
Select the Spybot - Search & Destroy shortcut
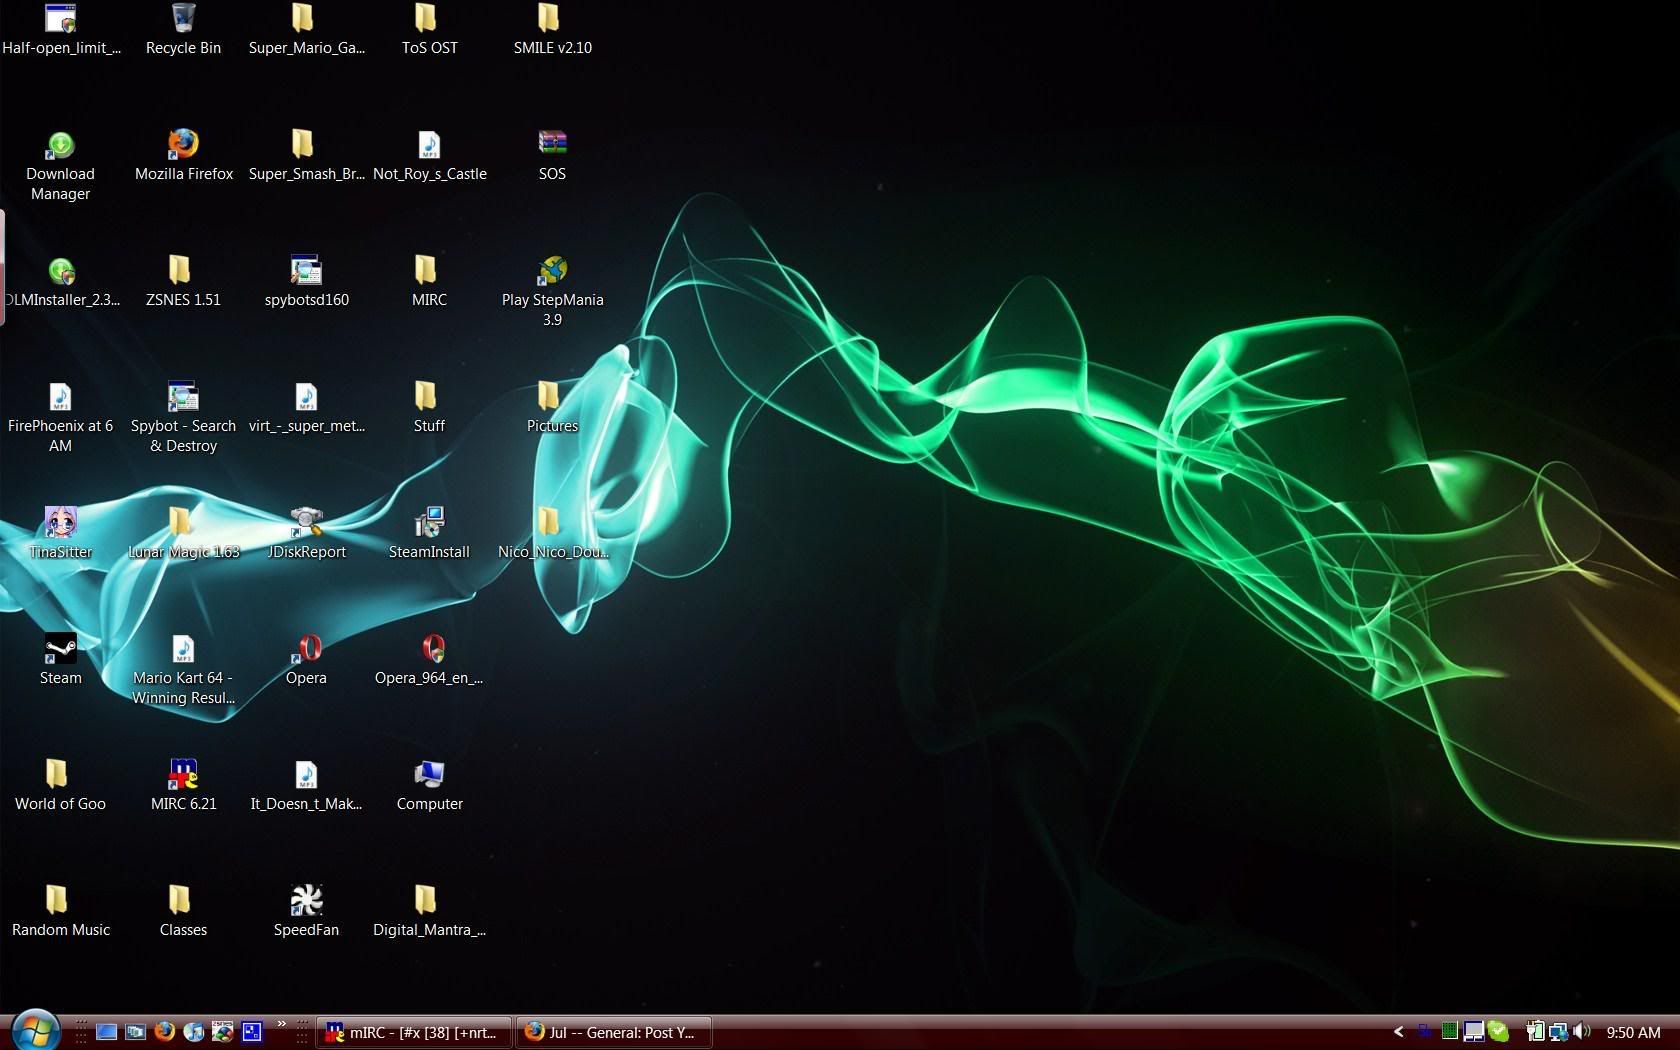(x=183, y=397)
